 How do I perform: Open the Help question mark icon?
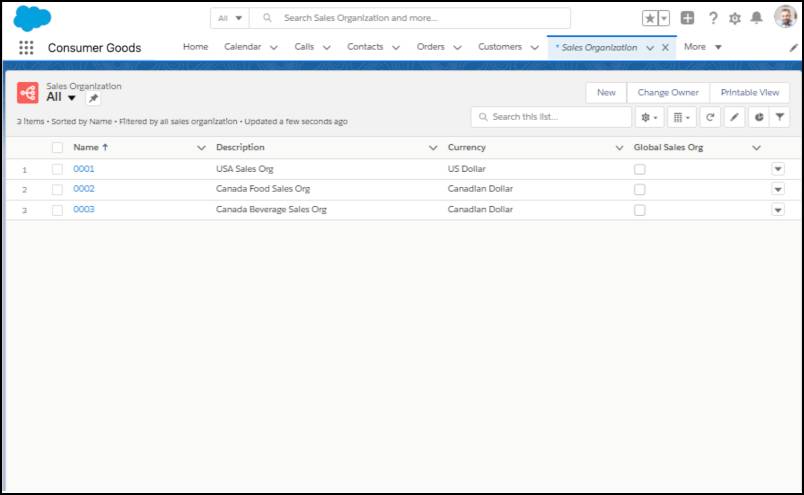[713, 18]
